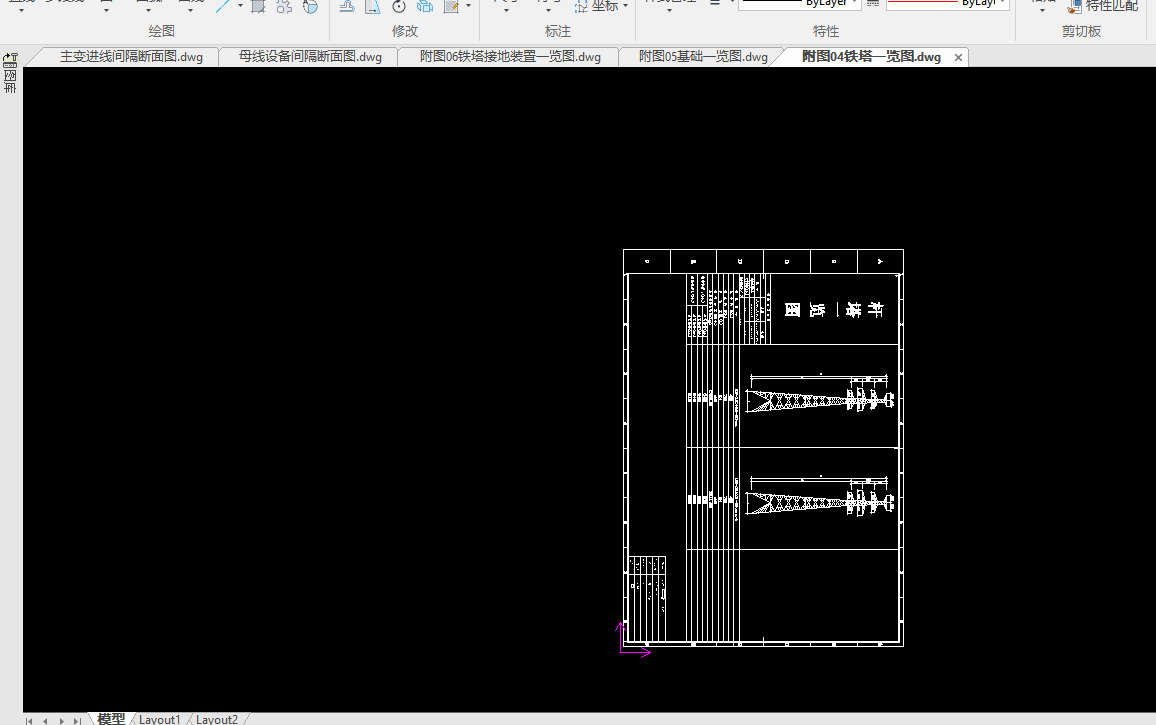
Task: Click the 修改 panel title
Action: coord(405,31)
